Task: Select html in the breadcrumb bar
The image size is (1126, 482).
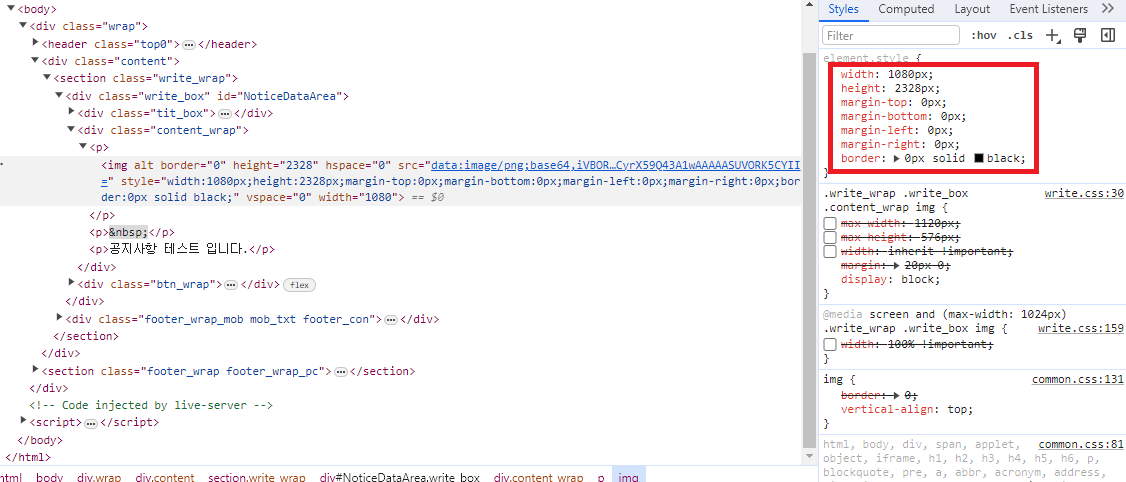Action: point(10,477)
